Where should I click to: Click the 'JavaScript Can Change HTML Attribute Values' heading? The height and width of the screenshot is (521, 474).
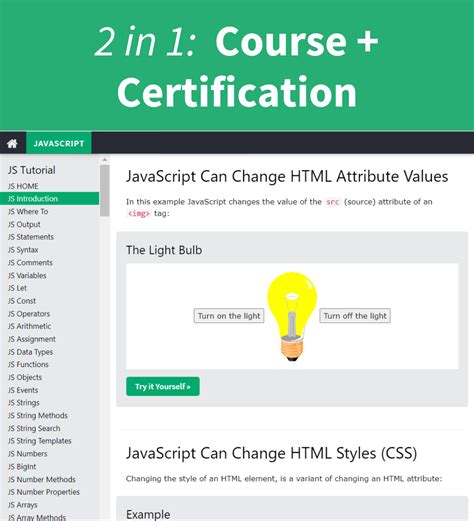[x=287, y=177]
